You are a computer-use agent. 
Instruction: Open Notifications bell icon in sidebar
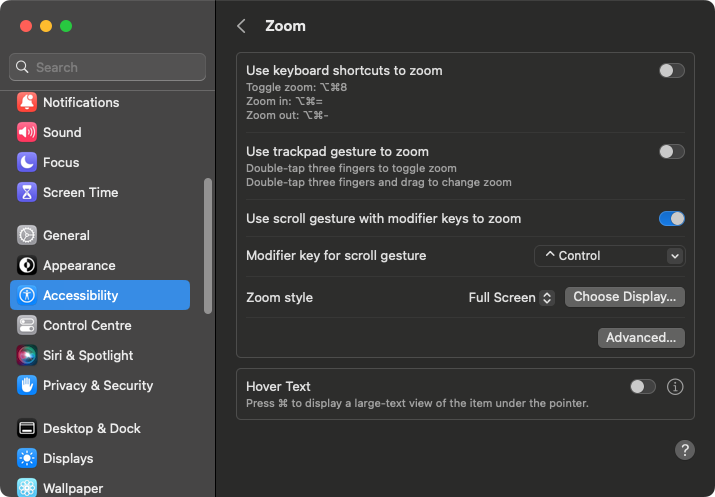coord(27,102)
